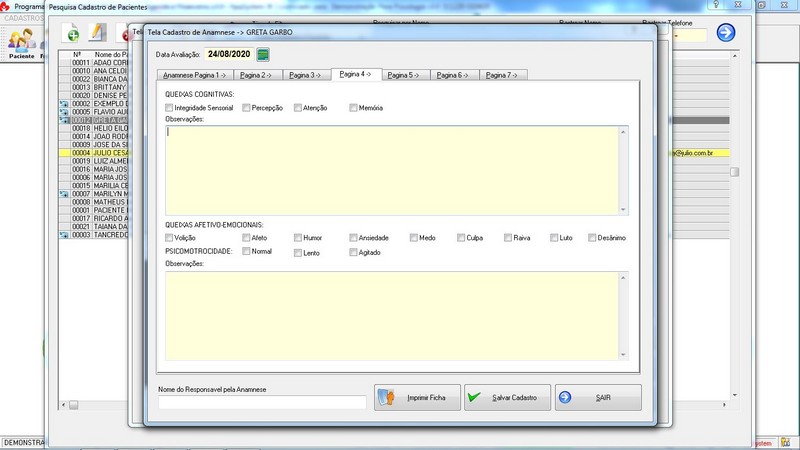This screenshot has width=800, height=450.
Task: Select patient row 00020 DENISE
Action: click(94, 95)
